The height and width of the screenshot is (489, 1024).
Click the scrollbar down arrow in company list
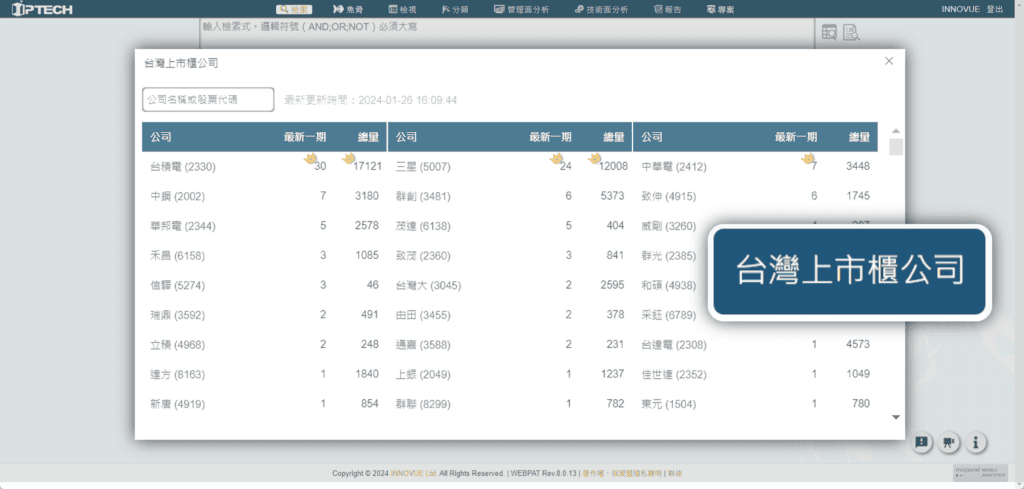pos(895,417)
